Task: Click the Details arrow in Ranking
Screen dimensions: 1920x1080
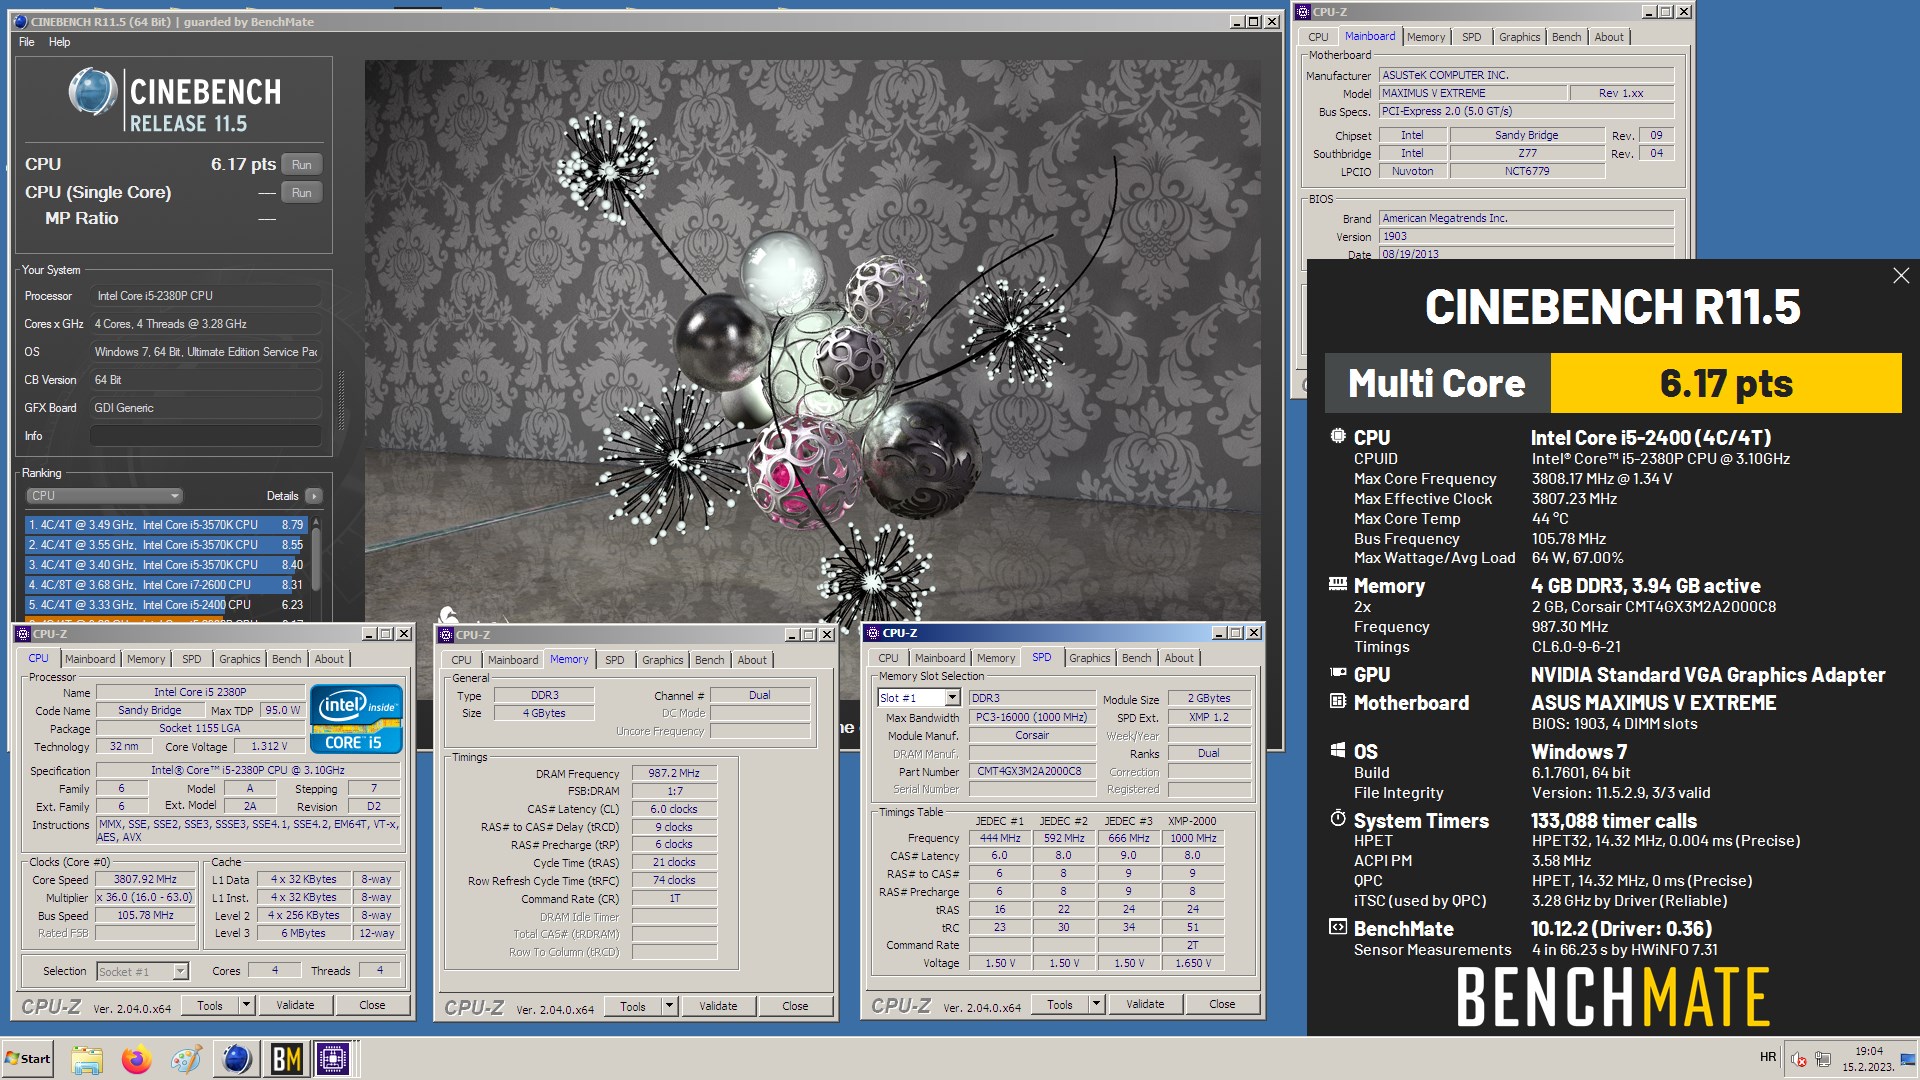Action: click(314, 496)
